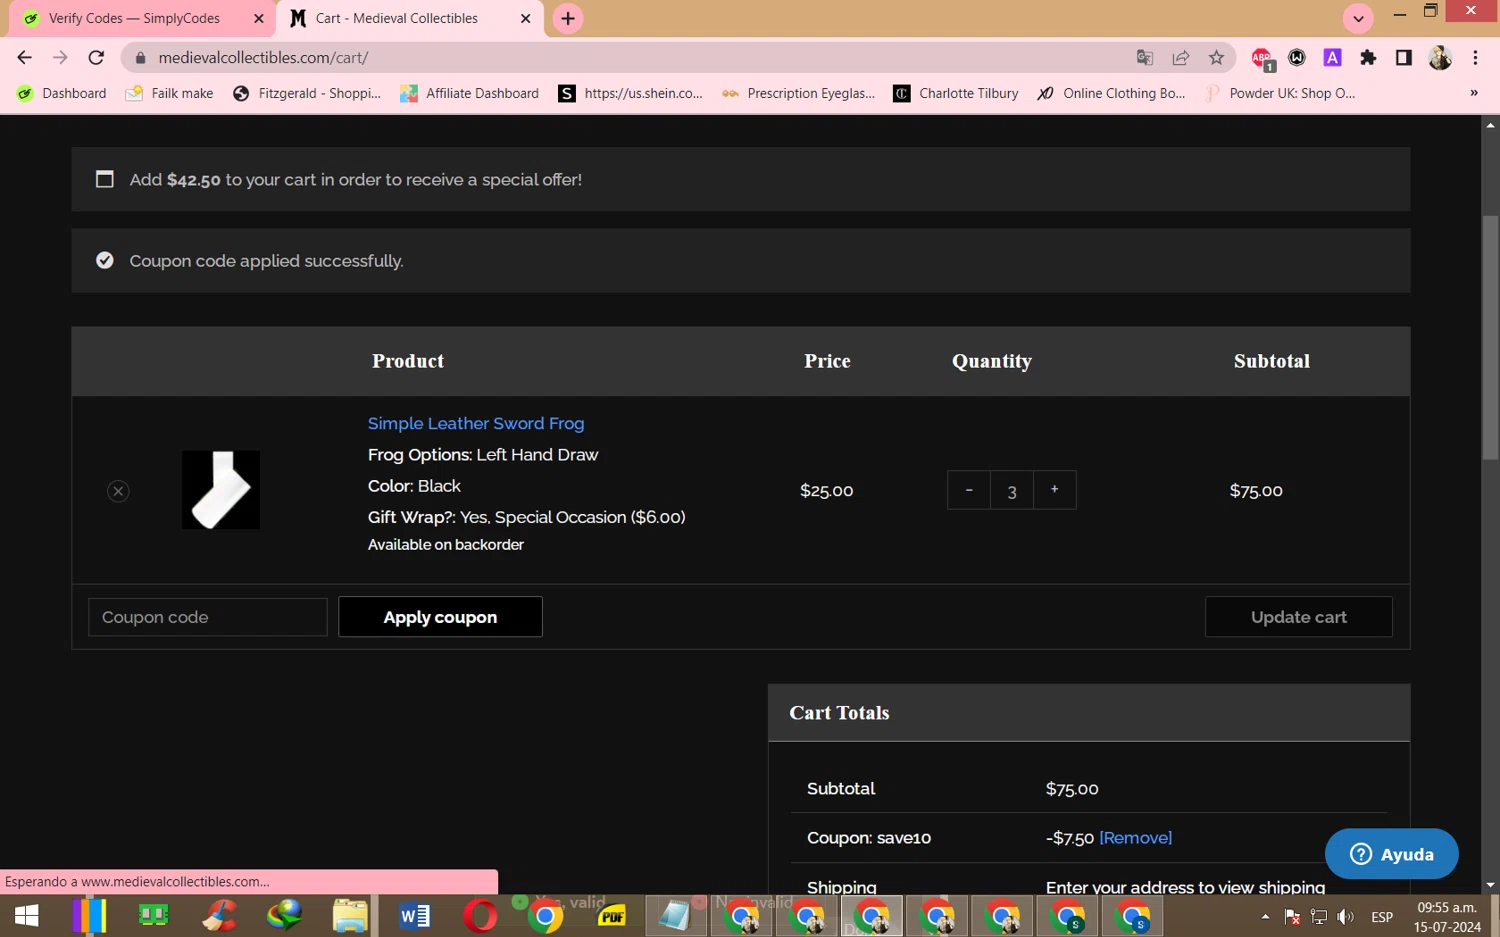Open the taskbar clock and date
The height and width of the screenshot is (937, 1500).
(x=1447, y=917)
